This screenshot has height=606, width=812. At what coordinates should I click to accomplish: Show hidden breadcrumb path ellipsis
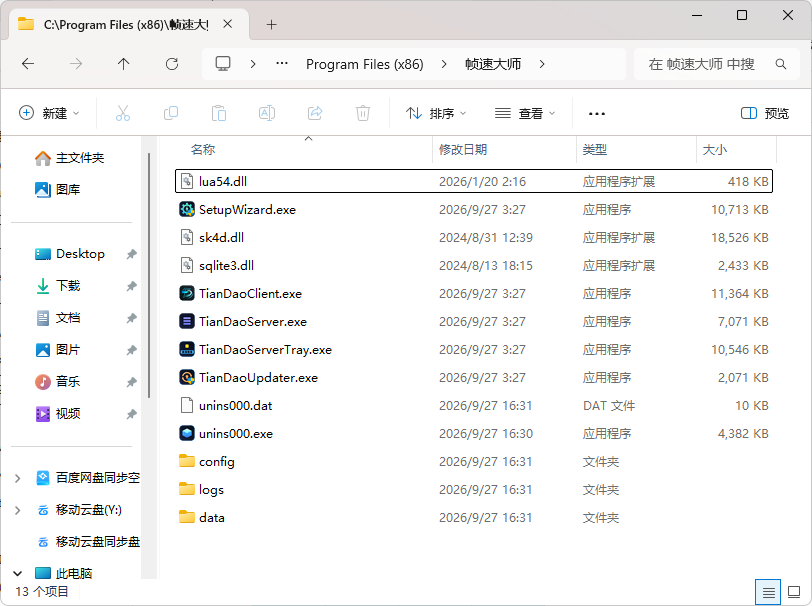point(282,64)
